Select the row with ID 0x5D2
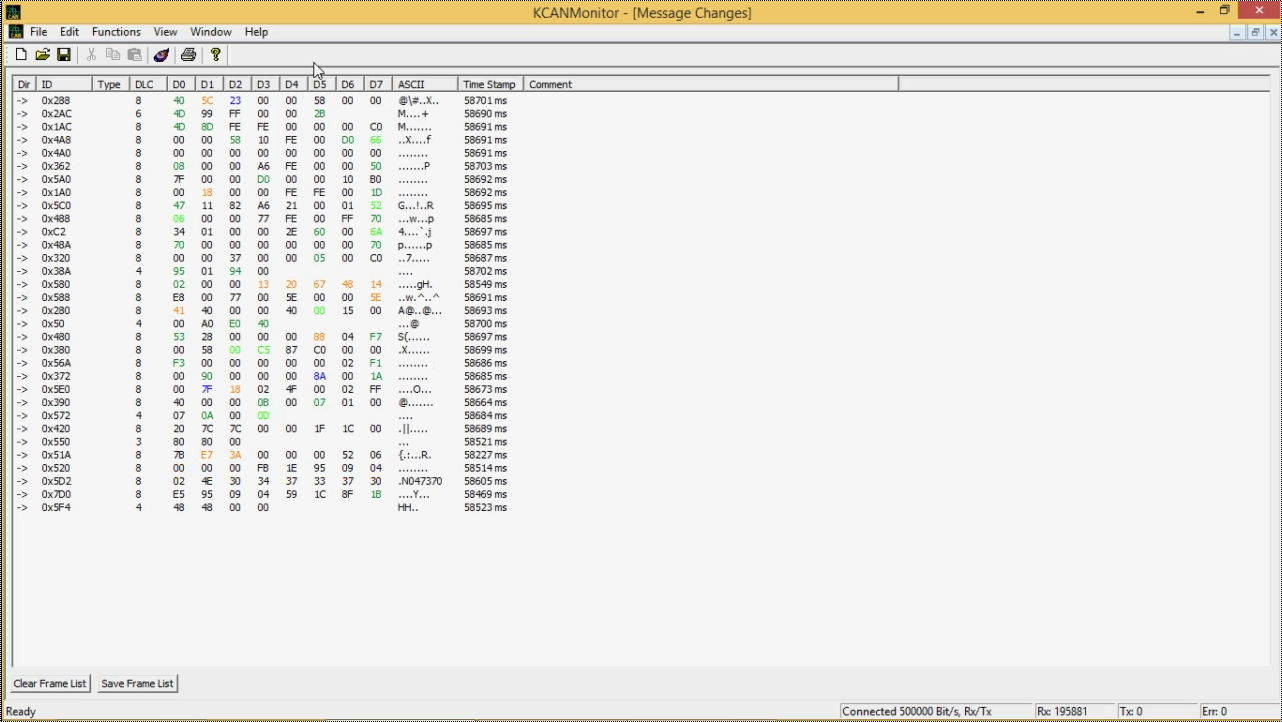1282x722 pixels. (56, 481)
